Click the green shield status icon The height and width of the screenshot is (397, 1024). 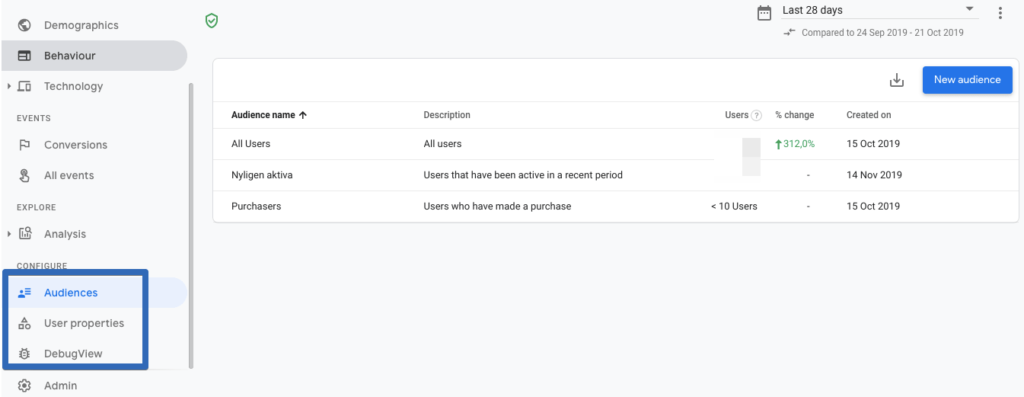(212, 21)
